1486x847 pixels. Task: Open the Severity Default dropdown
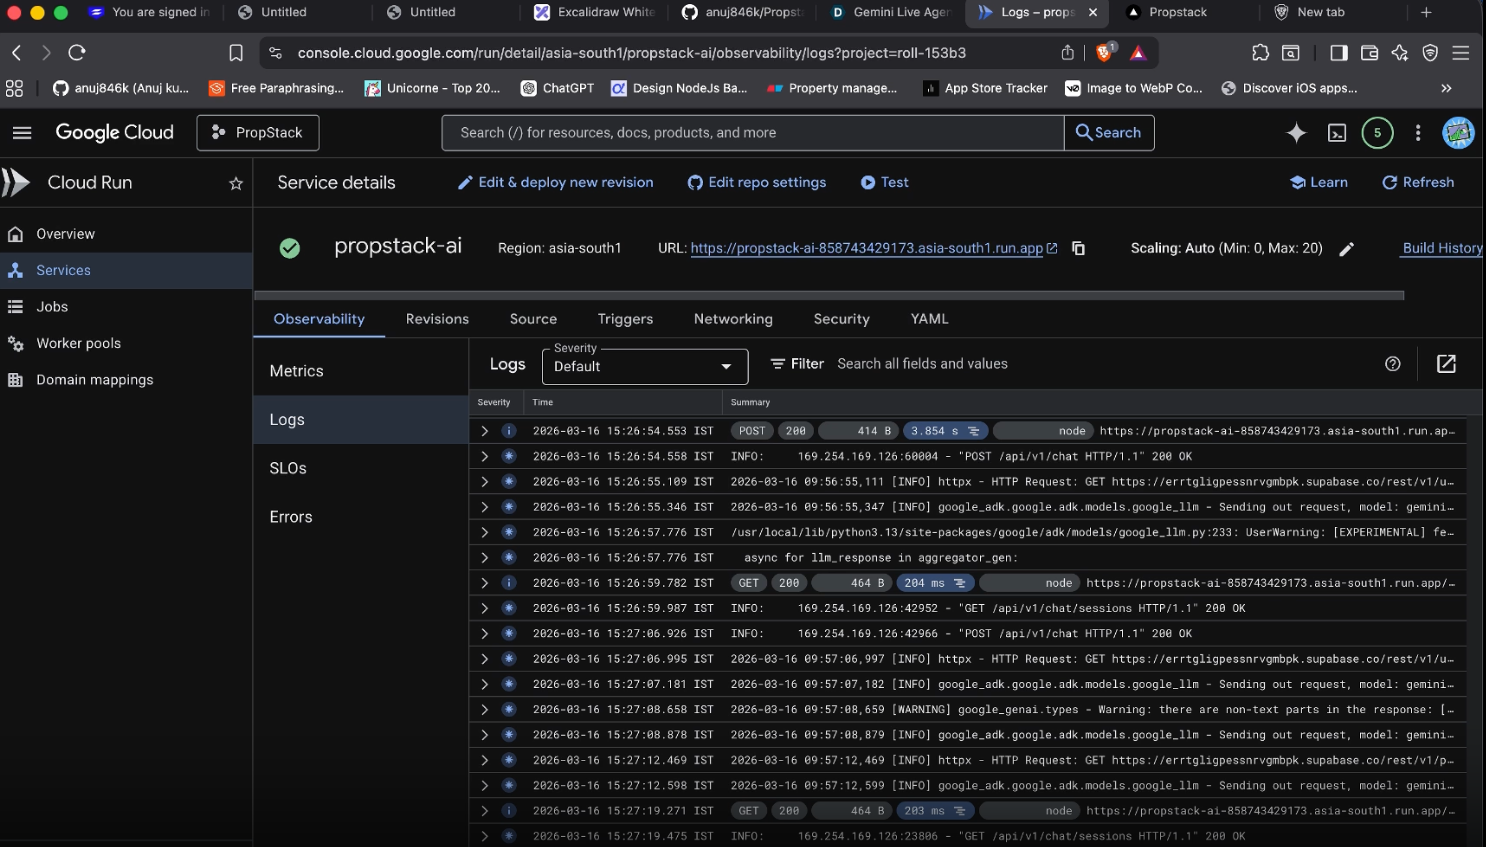click(x=644, y=366)
